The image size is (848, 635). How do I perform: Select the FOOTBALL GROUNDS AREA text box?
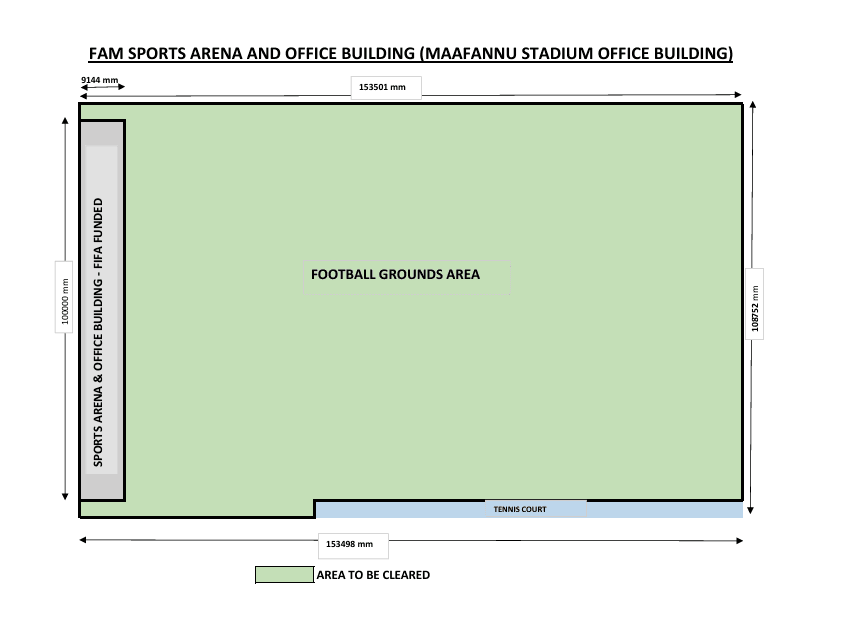pos(395,275)
